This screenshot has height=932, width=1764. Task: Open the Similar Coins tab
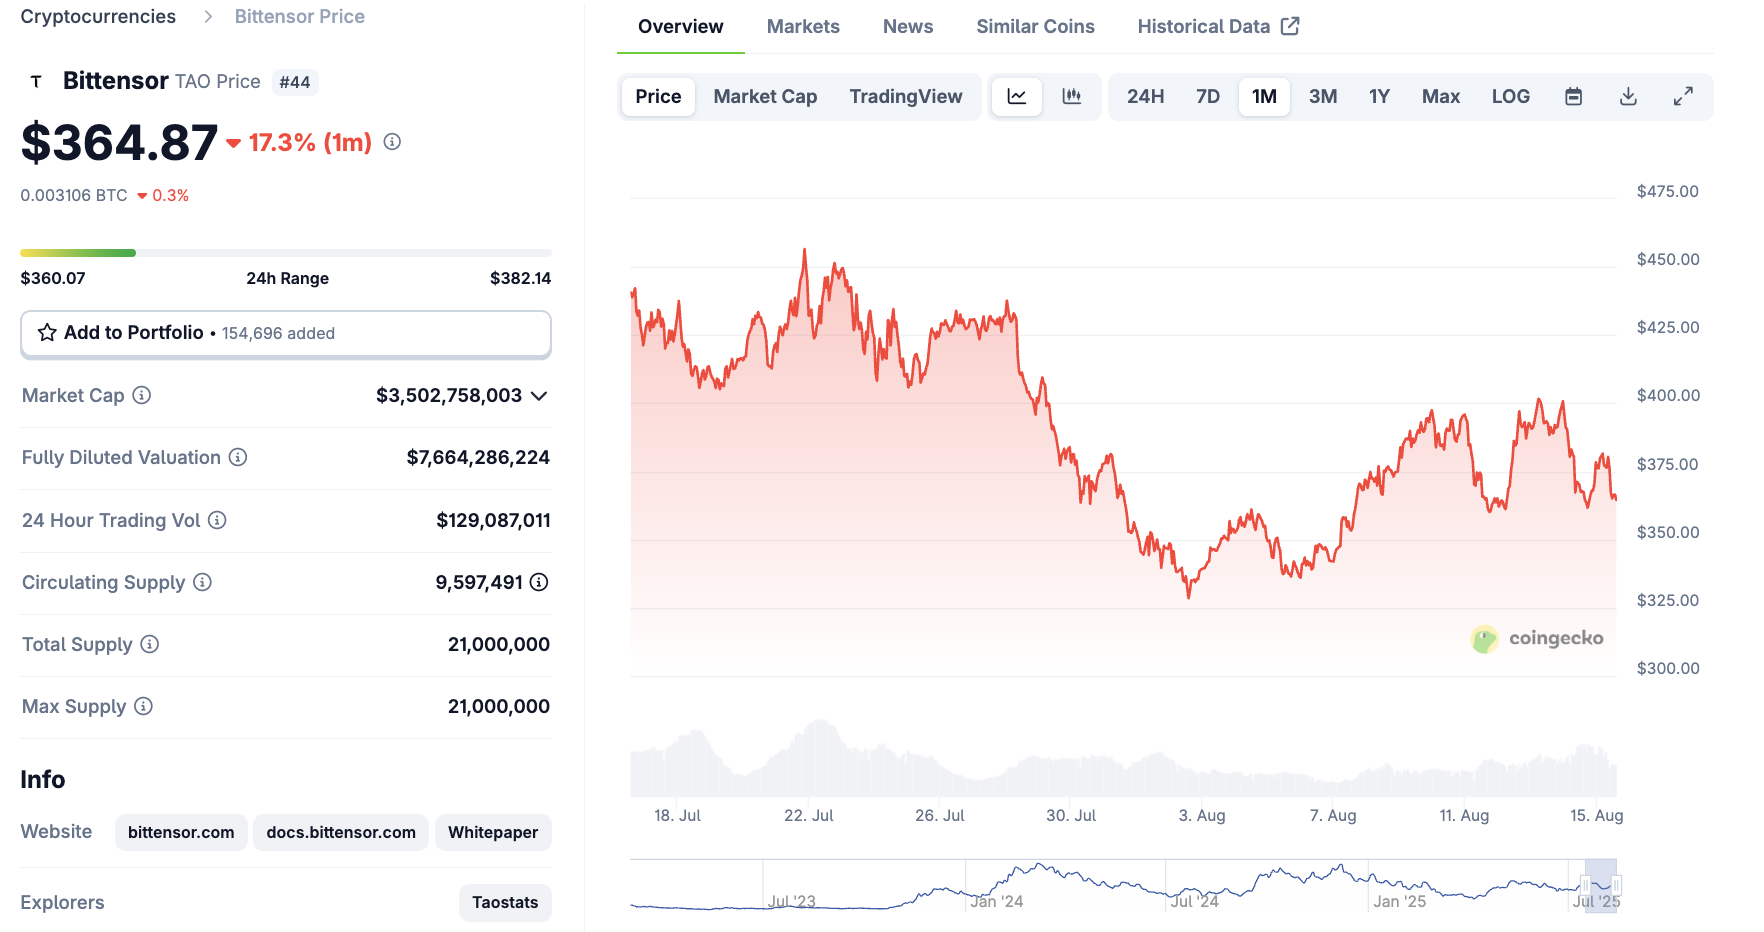[x=1035, y=26]
